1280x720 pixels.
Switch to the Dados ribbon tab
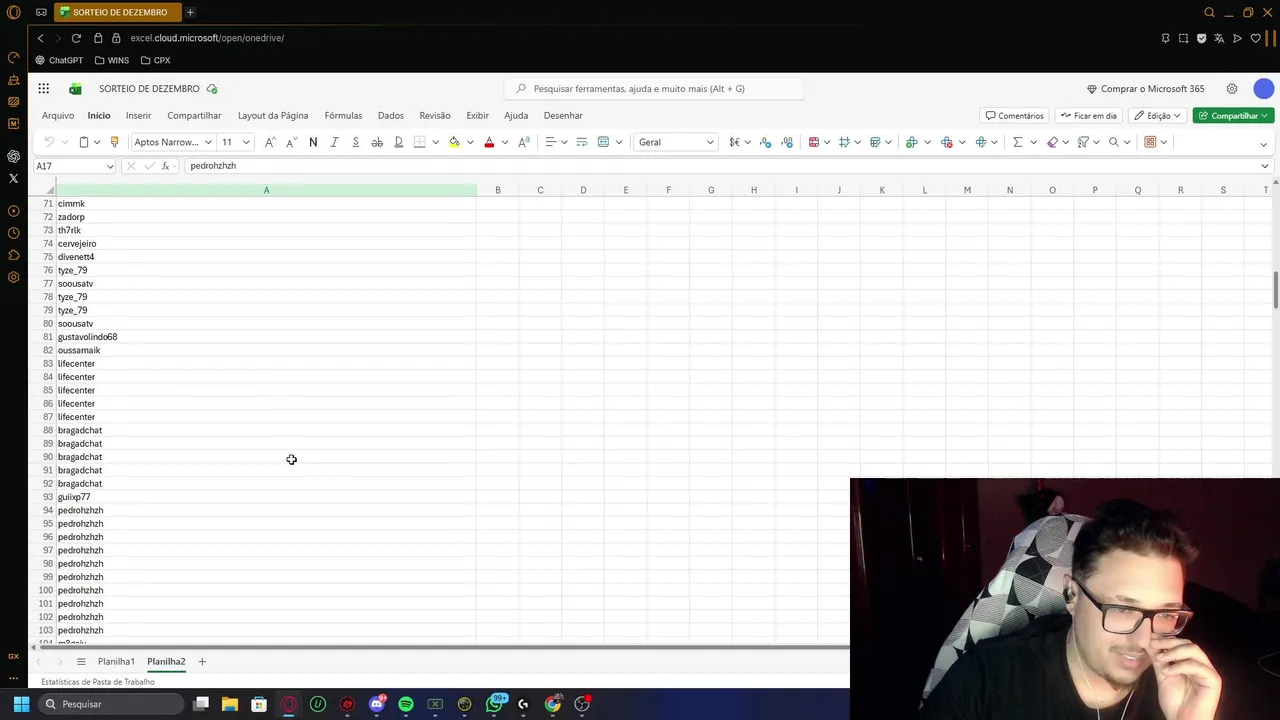pyautogui.click(x=391, y=115)
